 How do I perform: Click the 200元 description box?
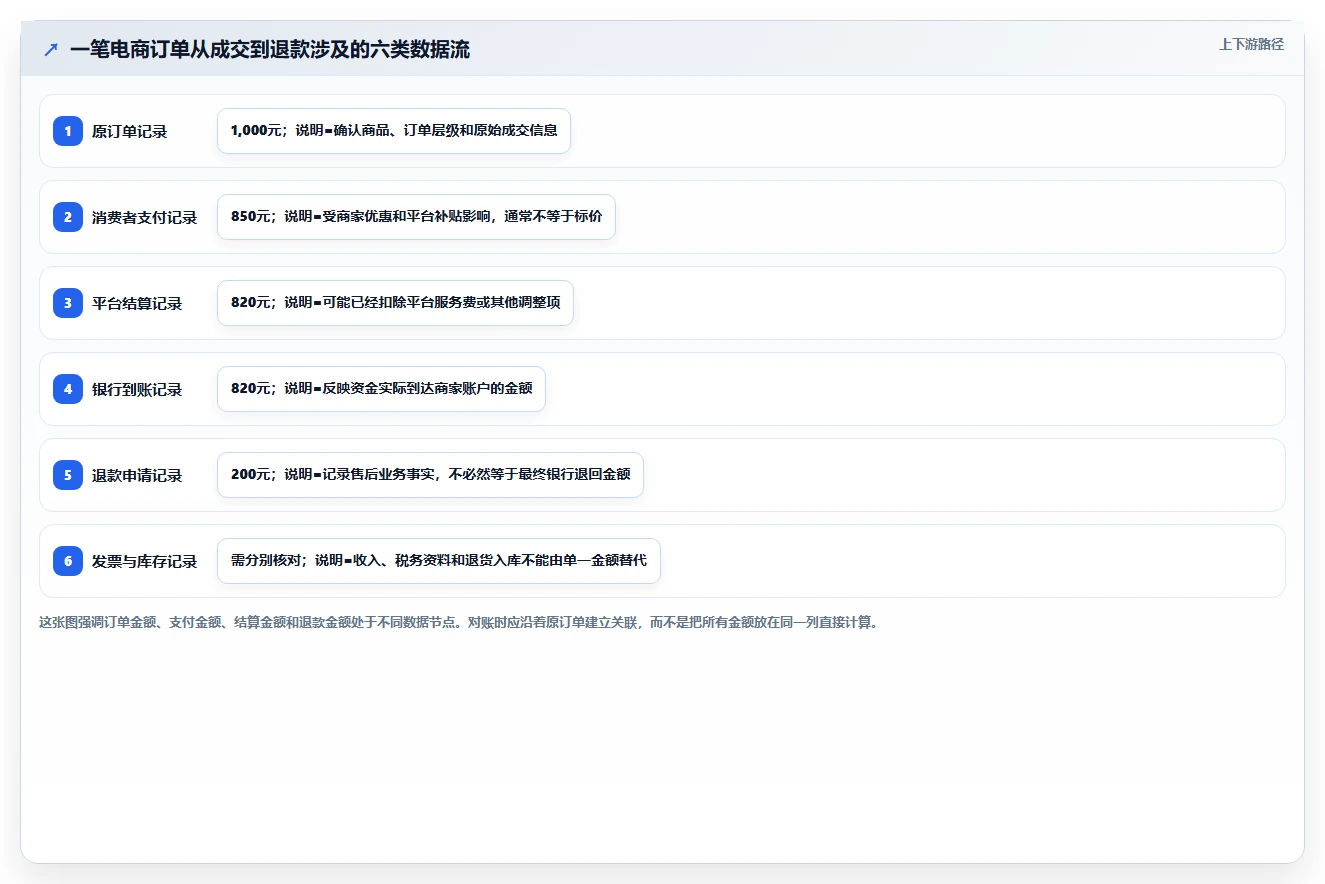tap(430, 475)
